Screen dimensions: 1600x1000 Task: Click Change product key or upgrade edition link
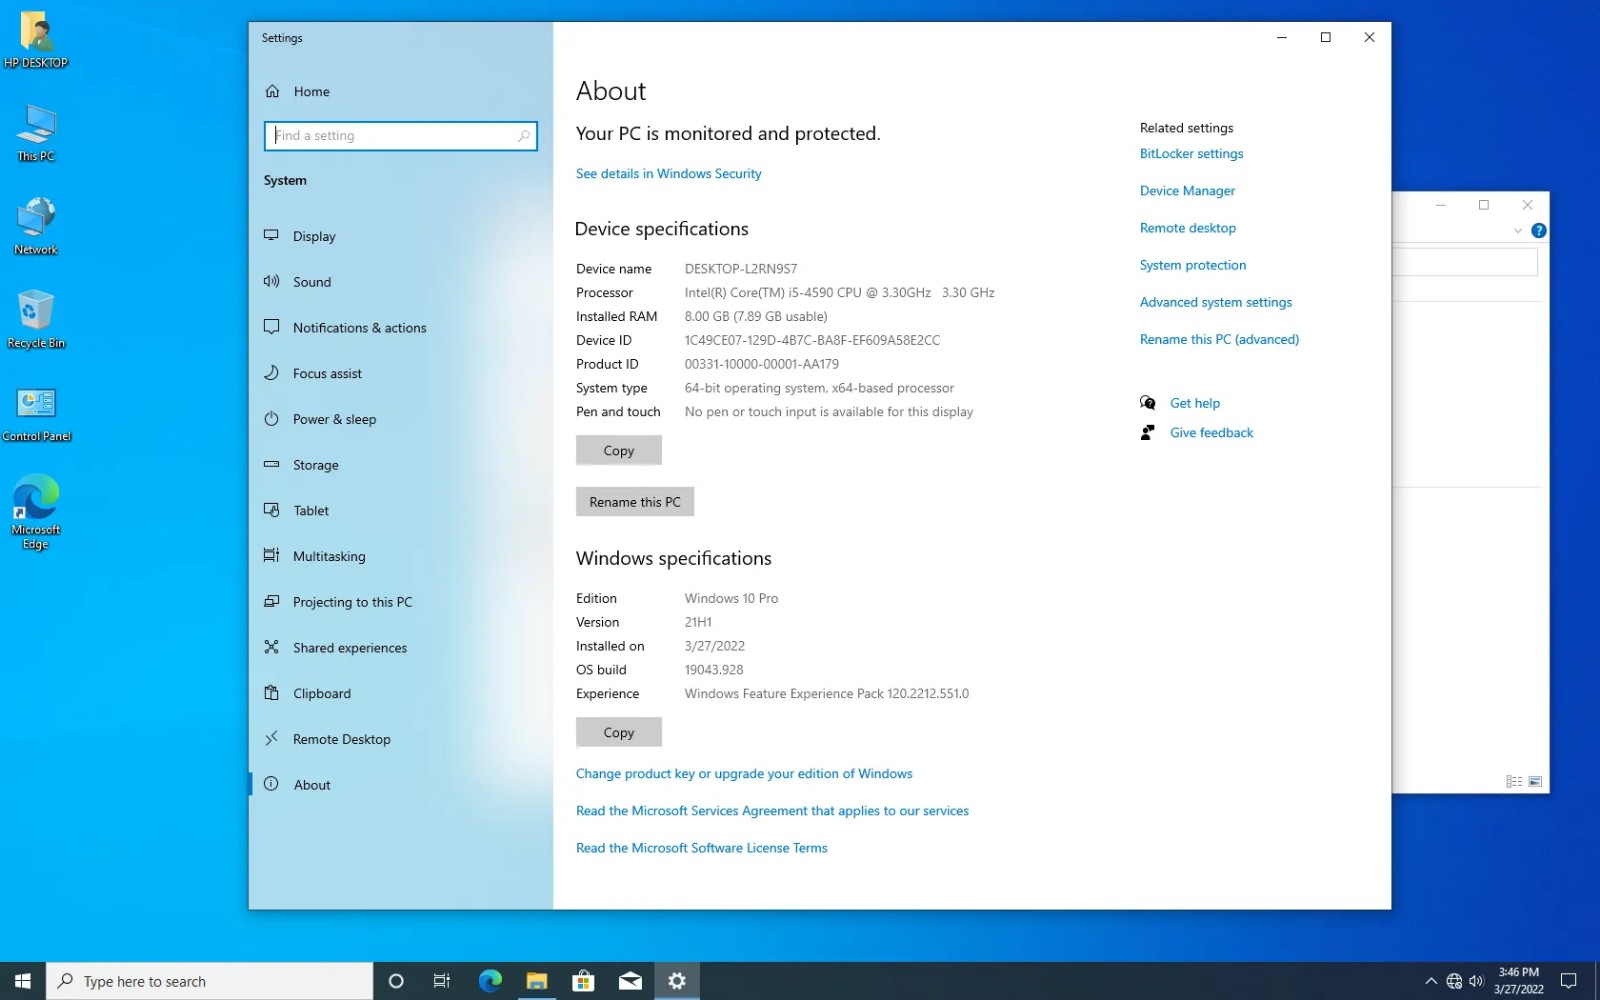[744, 773]
